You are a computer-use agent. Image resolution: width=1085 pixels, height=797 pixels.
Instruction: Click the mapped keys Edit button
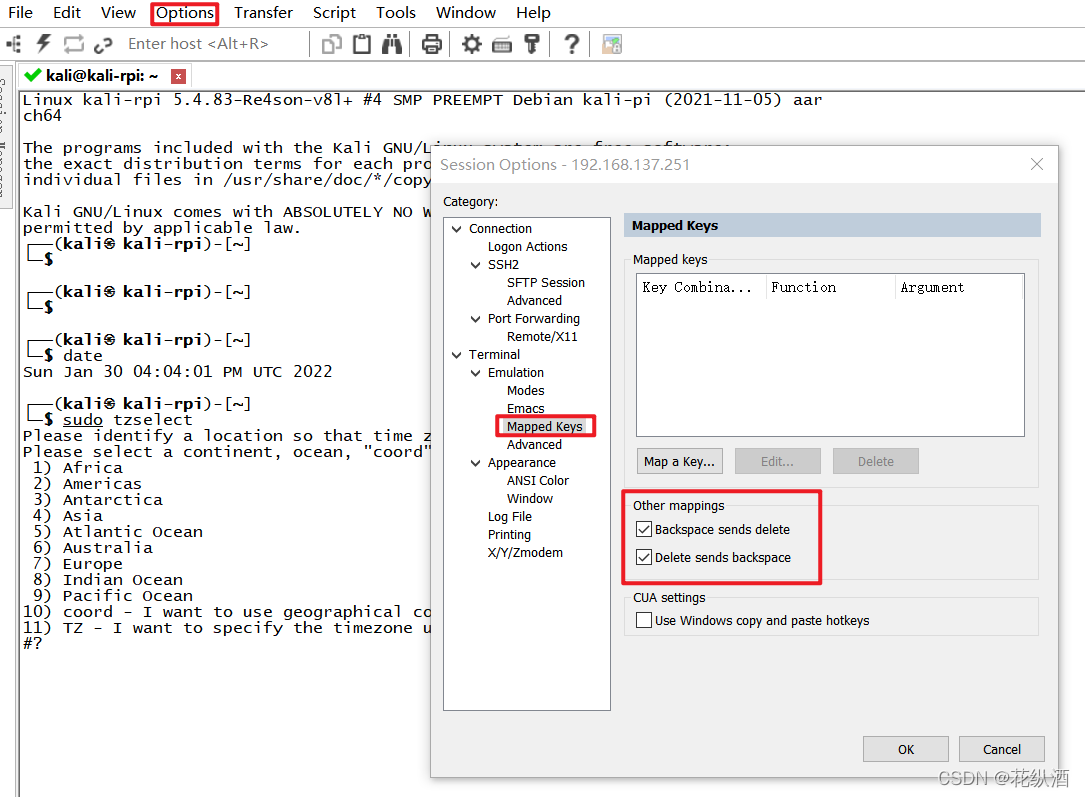click(x=778, y=461)
